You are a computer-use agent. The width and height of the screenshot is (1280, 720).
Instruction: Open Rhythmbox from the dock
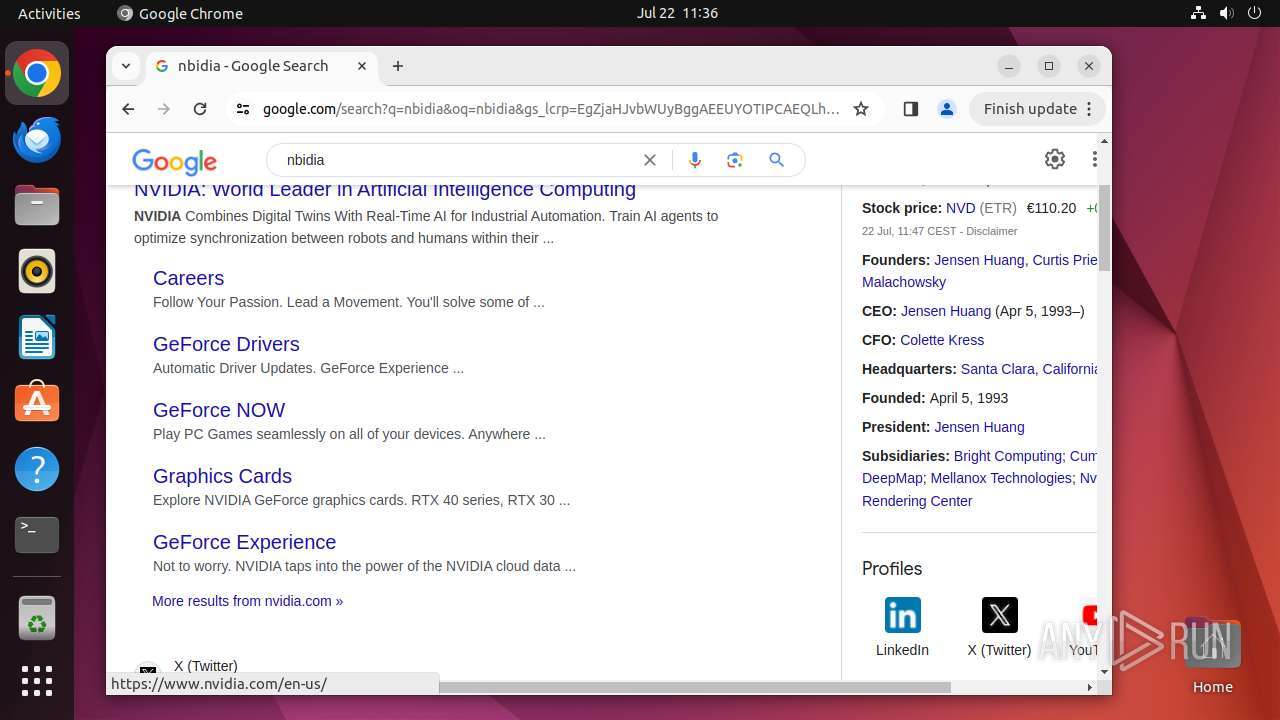37,271
